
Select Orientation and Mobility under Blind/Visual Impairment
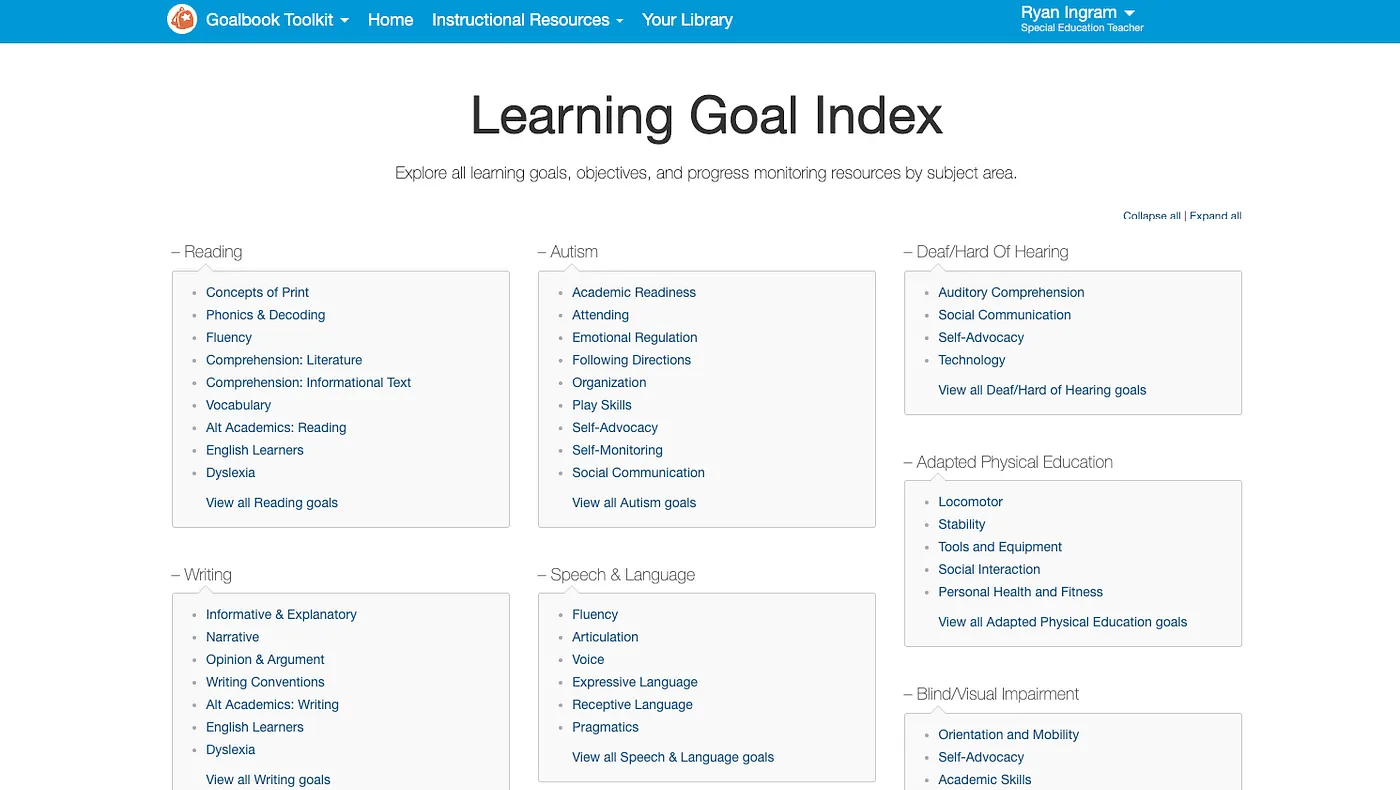point(1008,734)
